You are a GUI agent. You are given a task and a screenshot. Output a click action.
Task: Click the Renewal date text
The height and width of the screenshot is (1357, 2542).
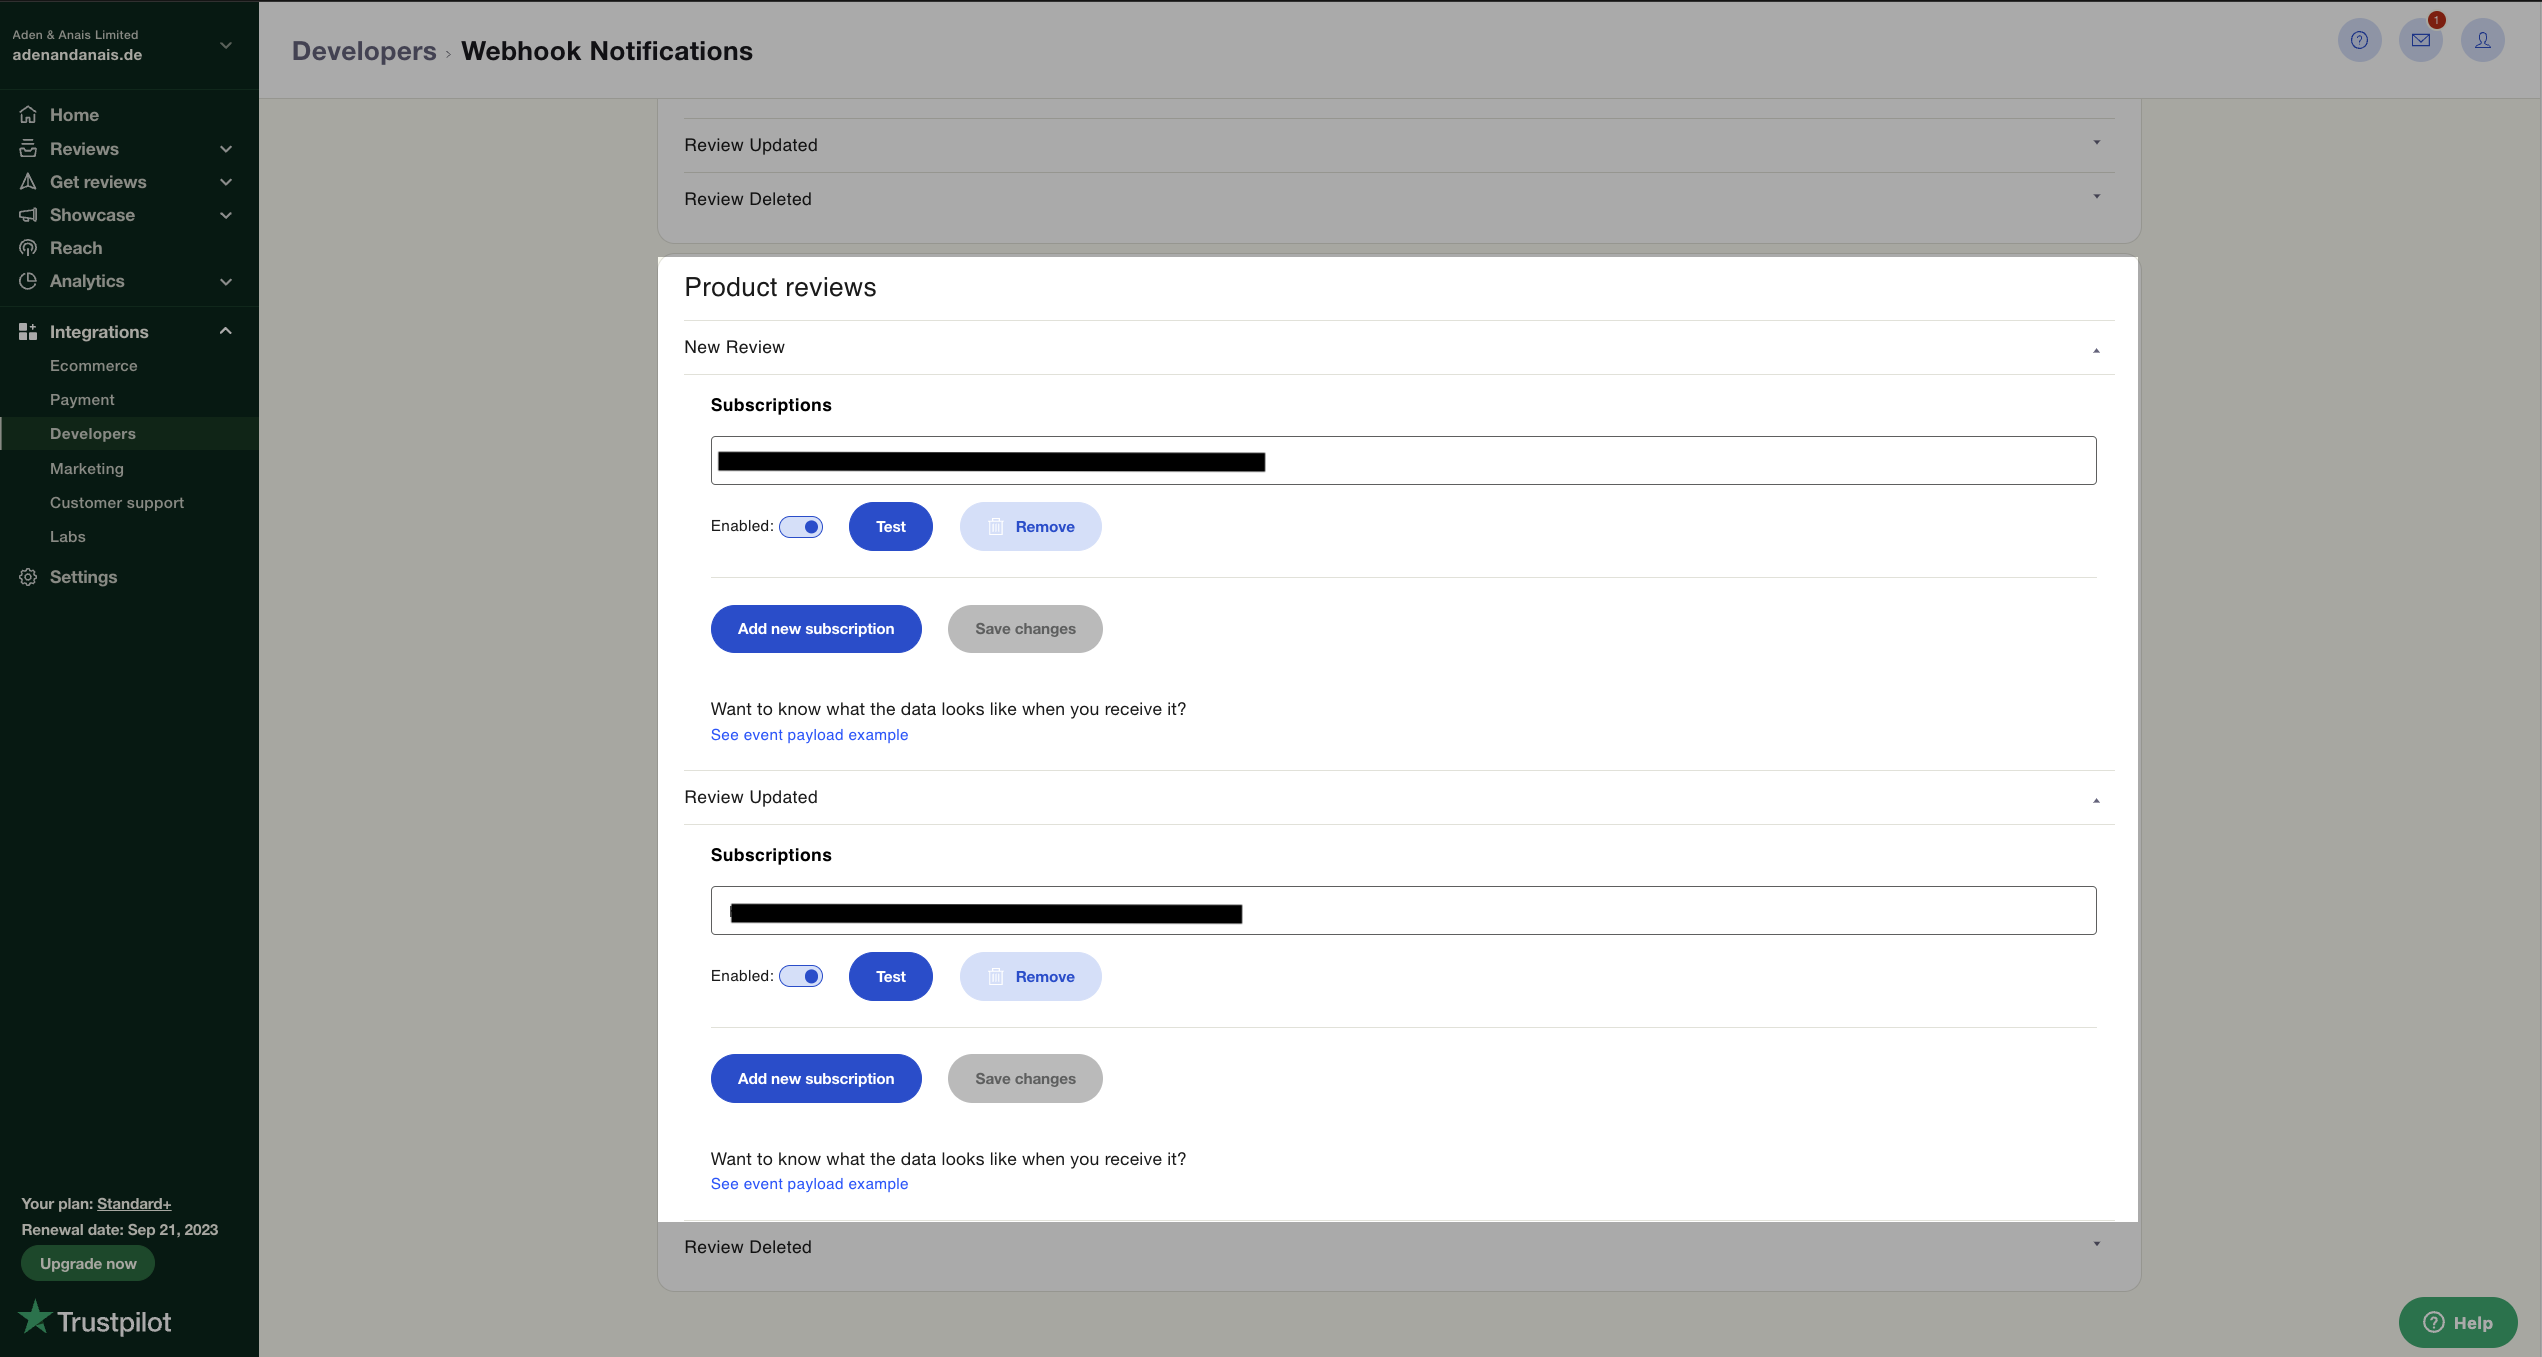point(120,1230)
